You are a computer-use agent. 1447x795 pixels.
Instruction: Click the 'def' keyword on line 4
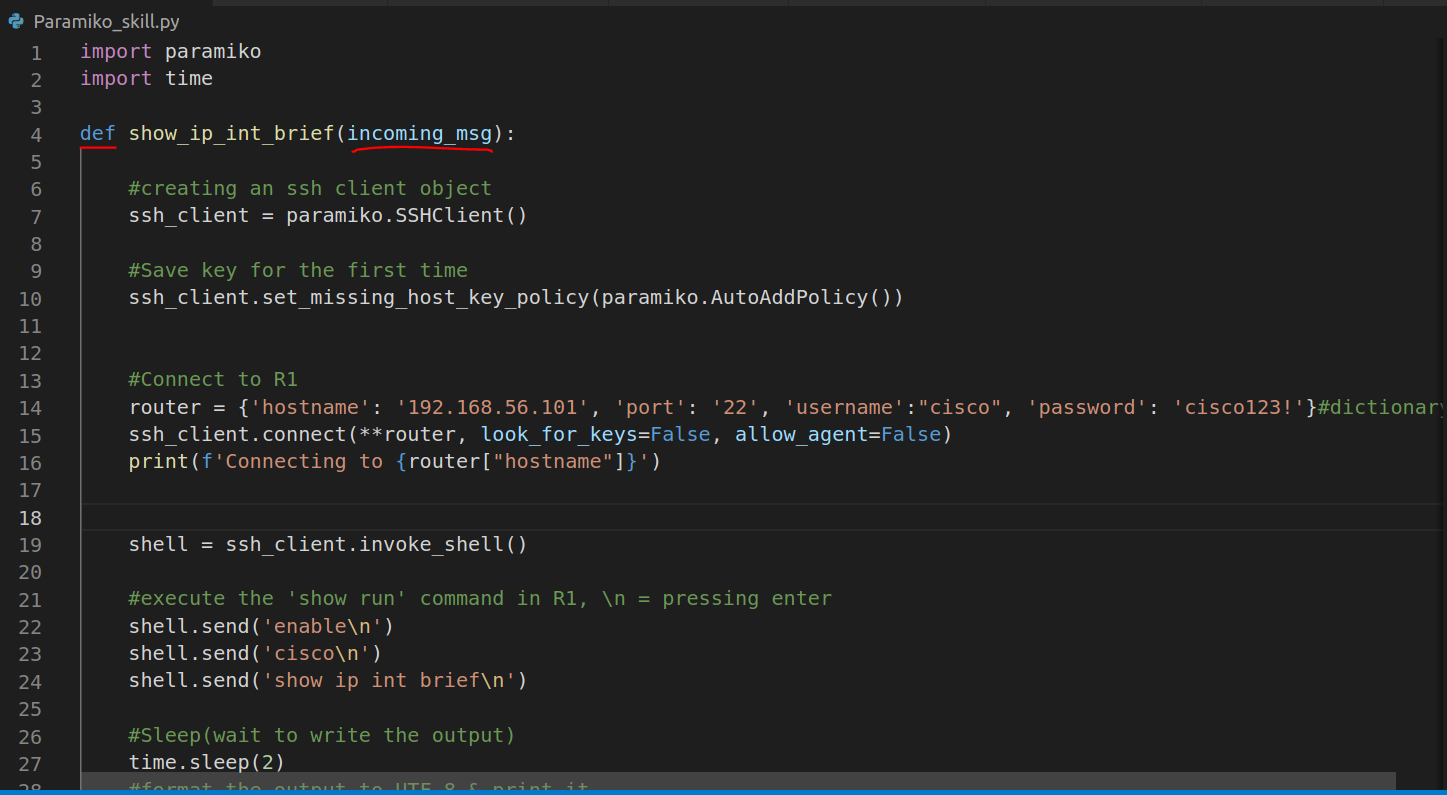coord(98,133)
